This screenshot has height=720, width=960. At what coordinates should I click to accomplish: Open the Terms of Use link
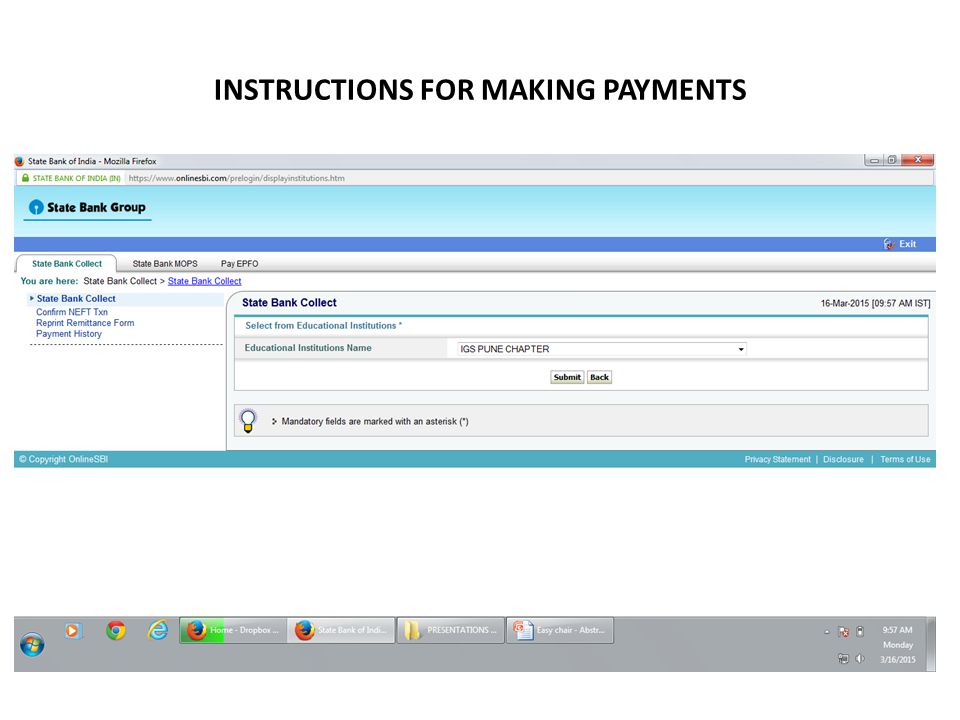pos(905,459)
